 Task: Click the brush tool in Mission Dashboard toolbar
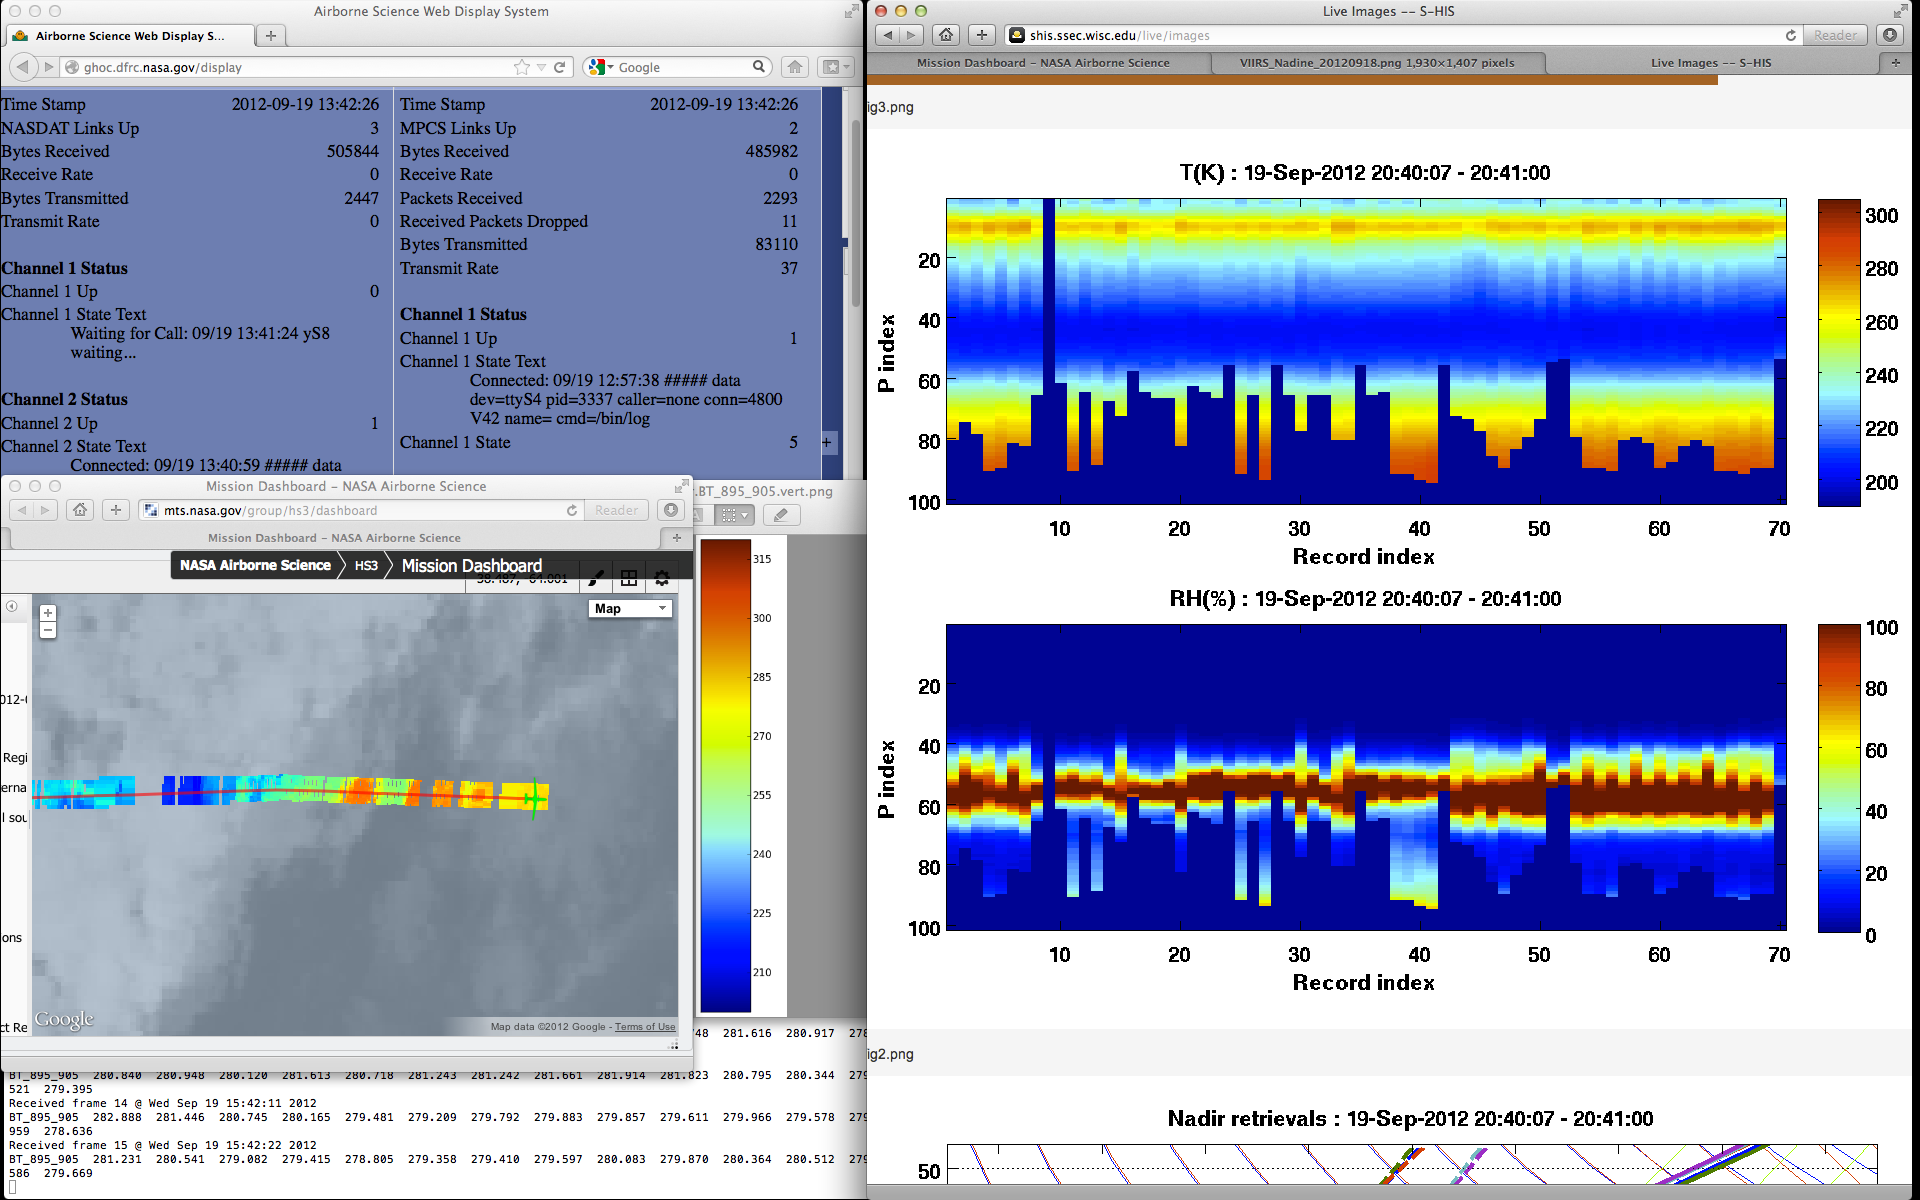coord(595,578)
